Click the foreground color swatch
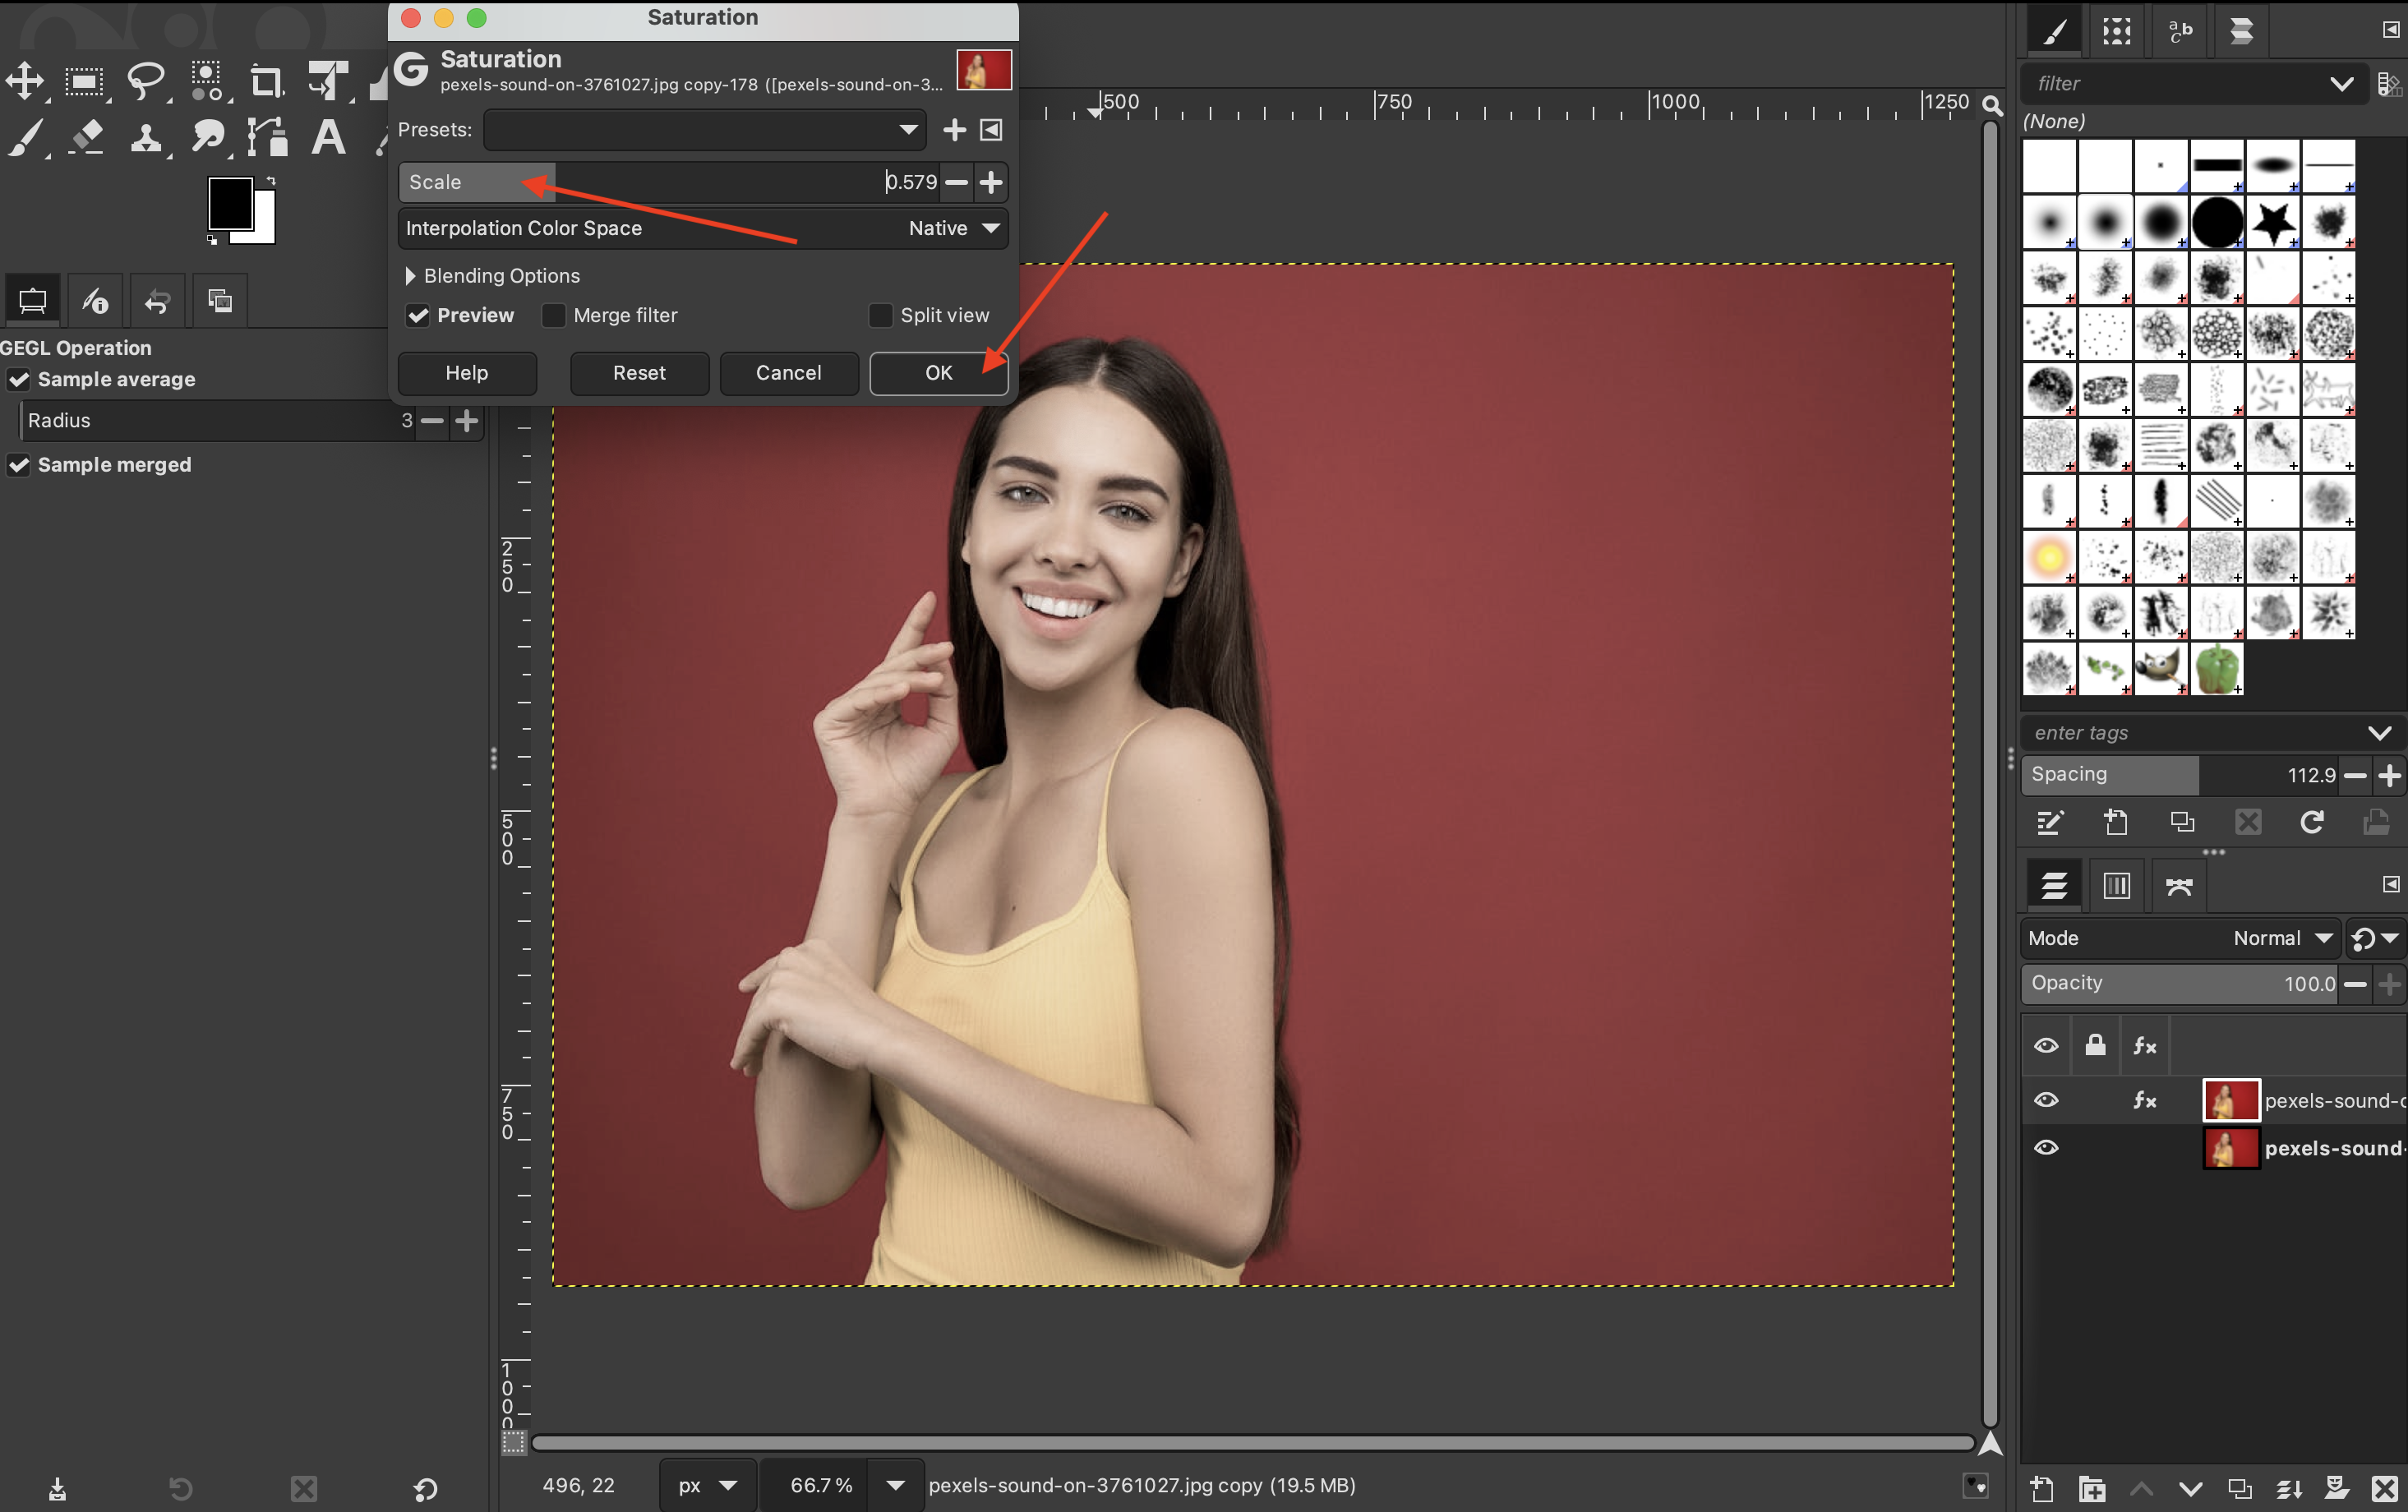Screen dimensions: 2408x1512 point(229,203)
